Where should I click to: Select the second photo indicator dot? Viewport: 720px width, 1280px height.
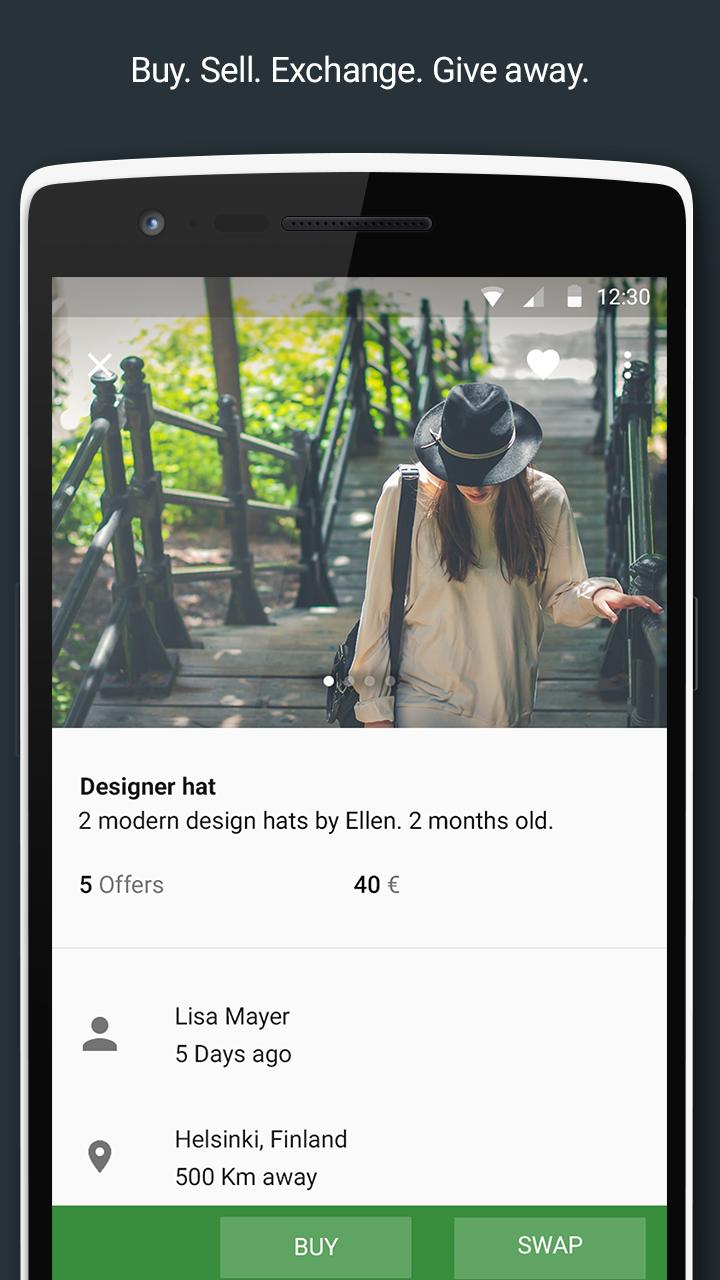point(349,681)
